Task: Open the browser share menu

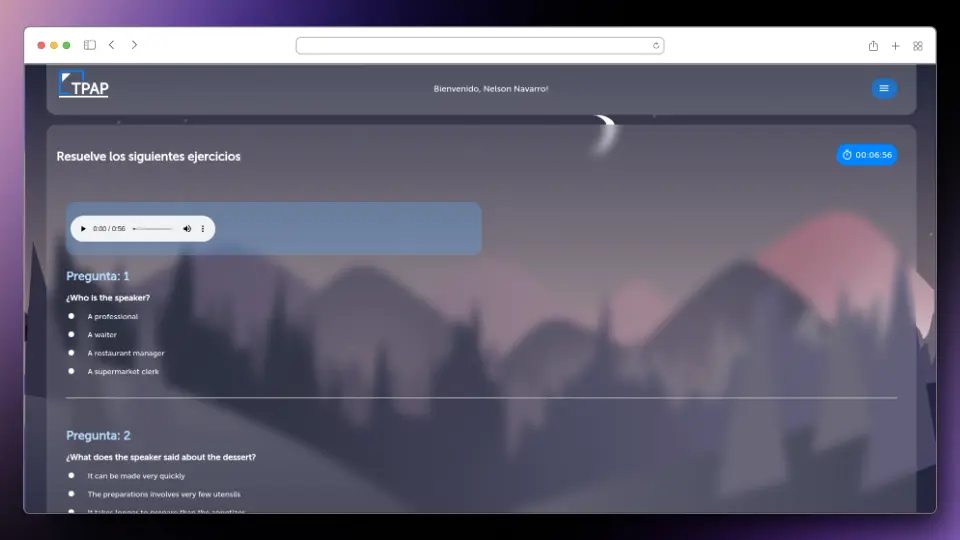Action: 873,45
